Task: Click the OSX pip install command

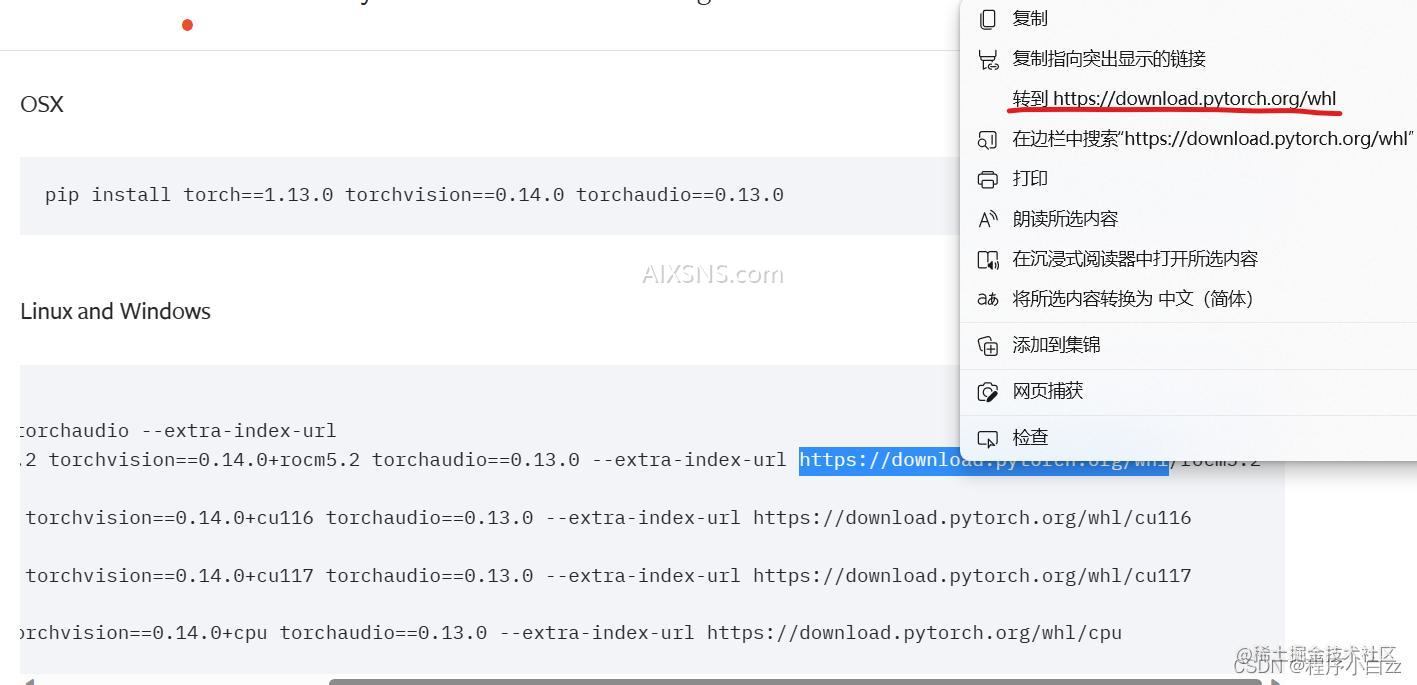Action: (414, 195)
